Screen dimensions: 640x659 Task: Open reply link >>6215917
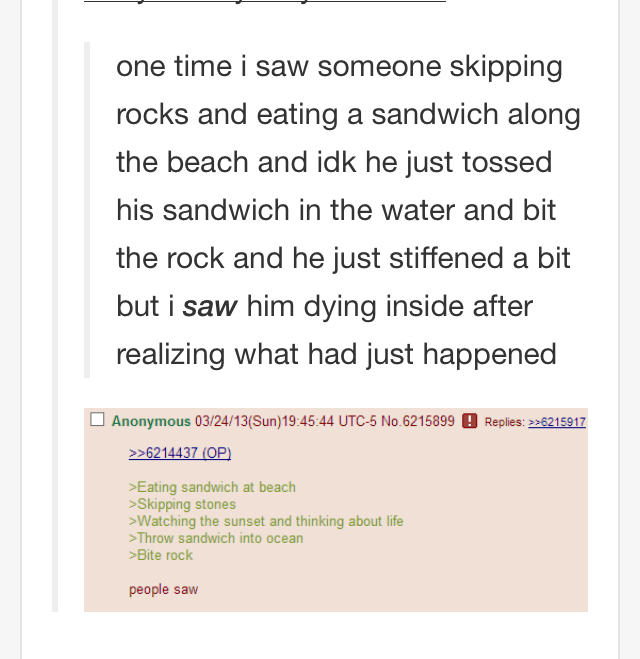click(557, 422)
